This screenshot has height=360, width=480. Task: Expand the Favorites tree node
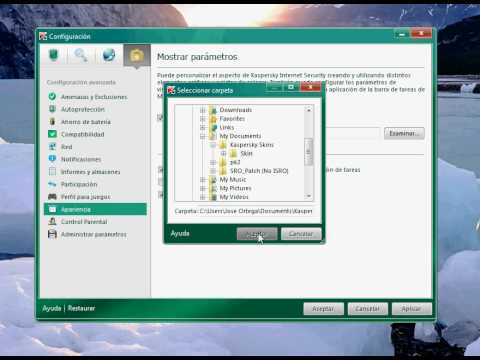202,119
